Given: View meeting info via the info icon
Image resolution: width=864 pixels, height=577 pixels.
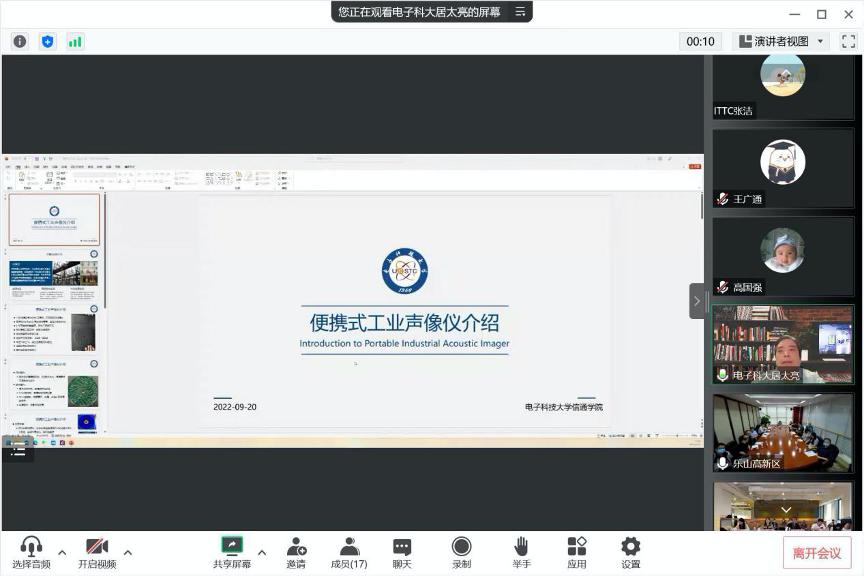Looking at the screenshot, I should 20,42.
